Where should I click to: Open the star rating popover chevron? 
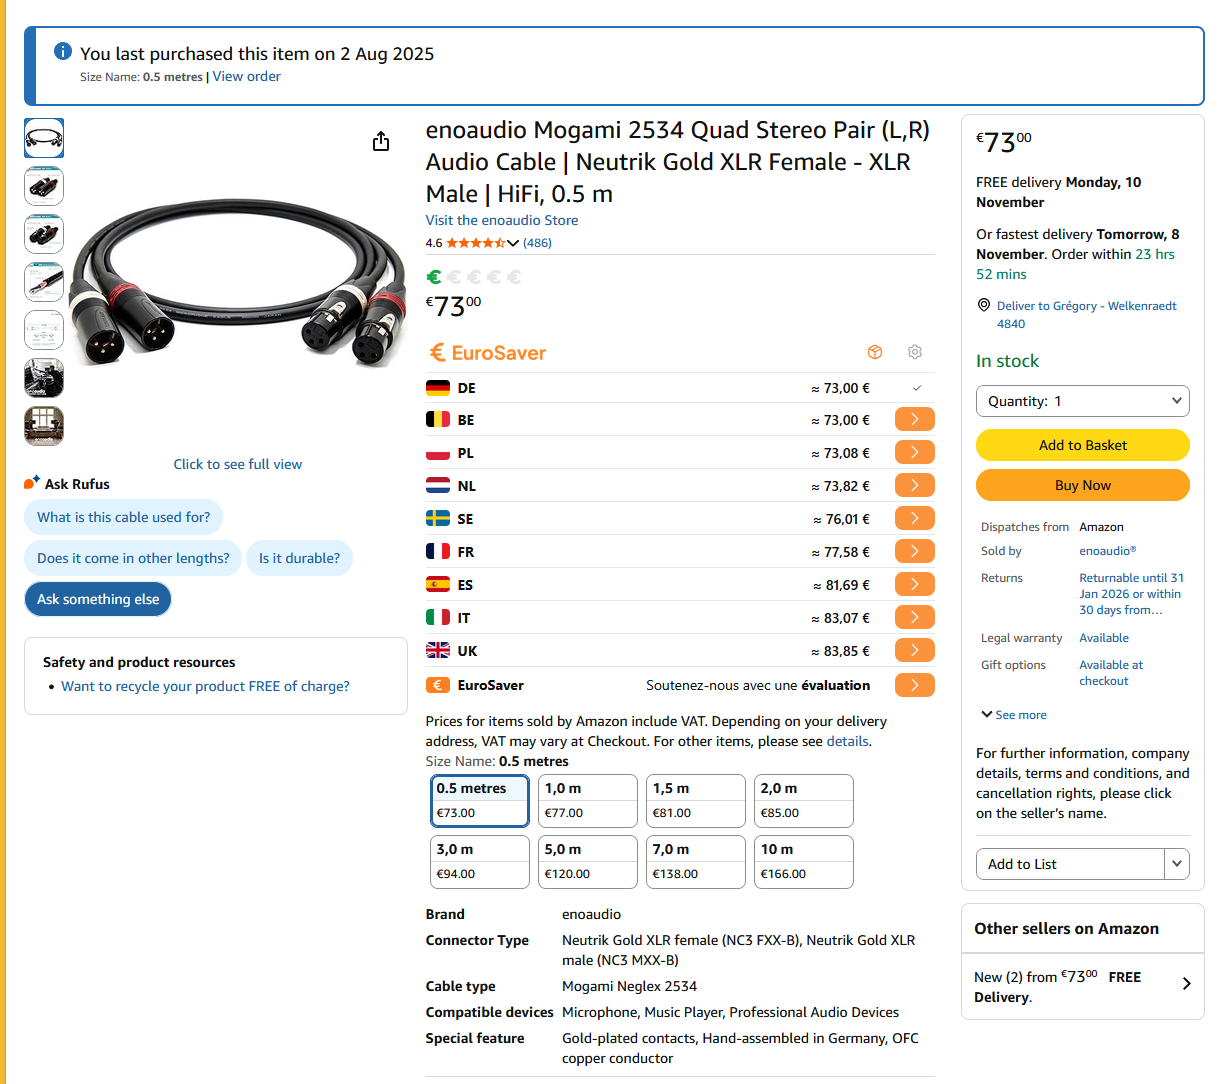coord(513,243)
